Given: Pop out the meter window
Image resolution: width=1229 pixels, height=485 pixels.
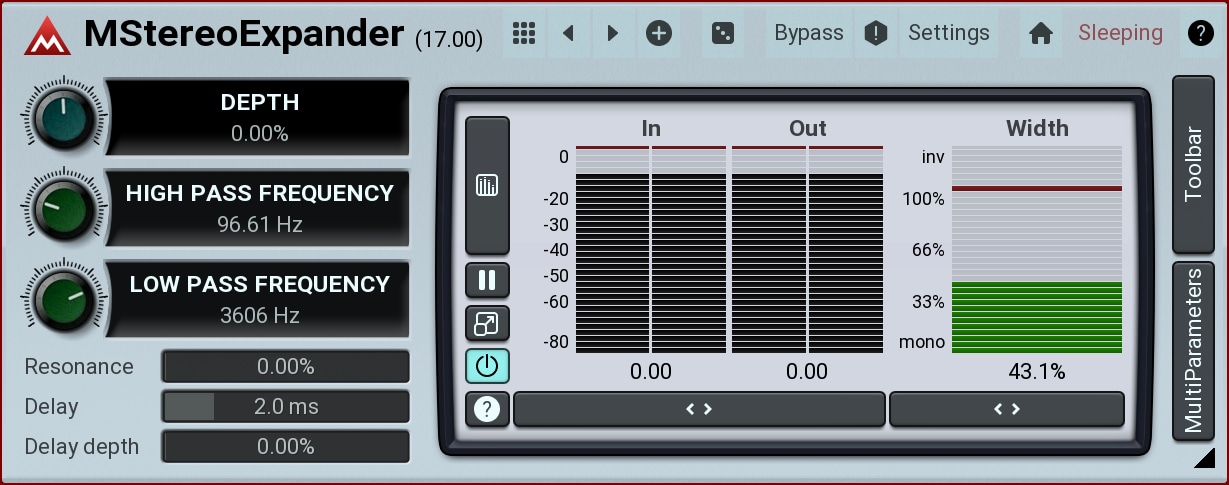Looking at the screenshot, I should click(487, 323).
